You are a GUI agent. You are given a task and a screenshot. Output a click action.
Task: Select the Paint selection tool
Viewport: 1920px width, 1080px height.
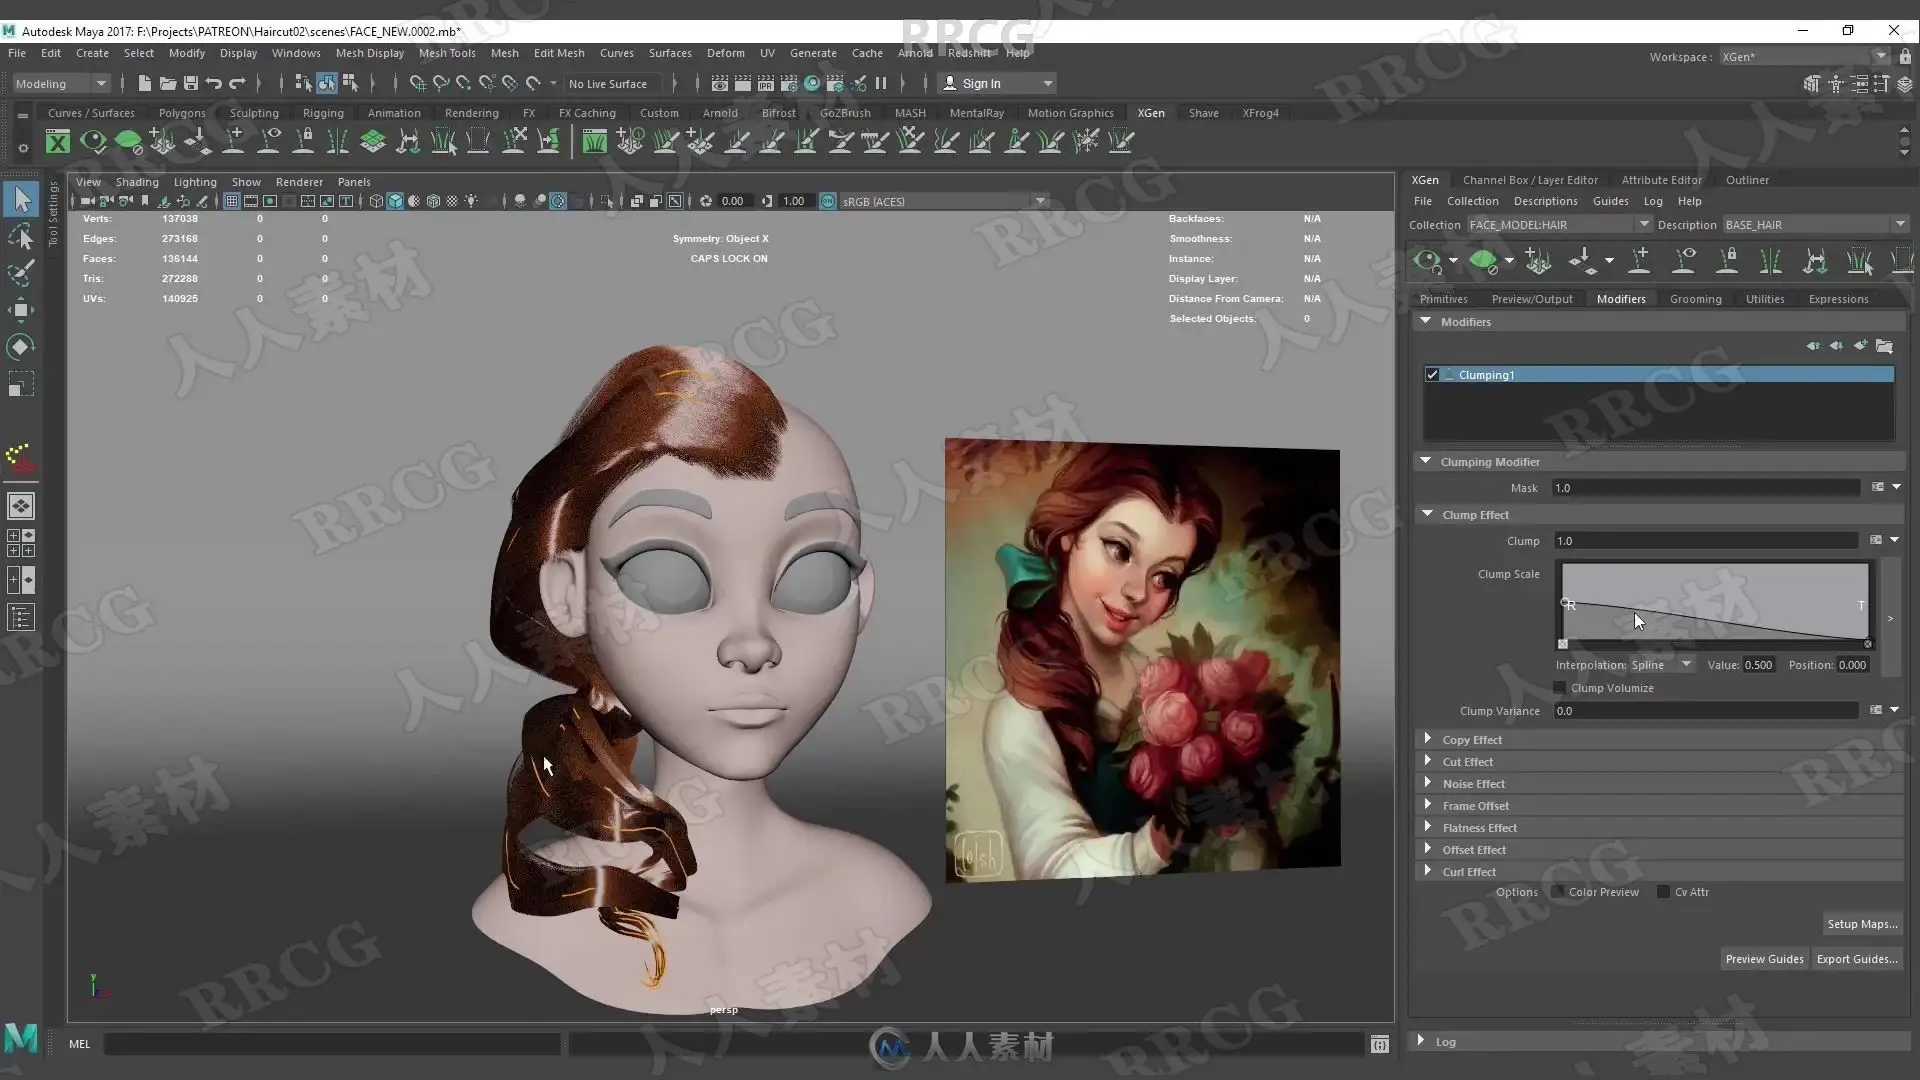click(22, 273)
